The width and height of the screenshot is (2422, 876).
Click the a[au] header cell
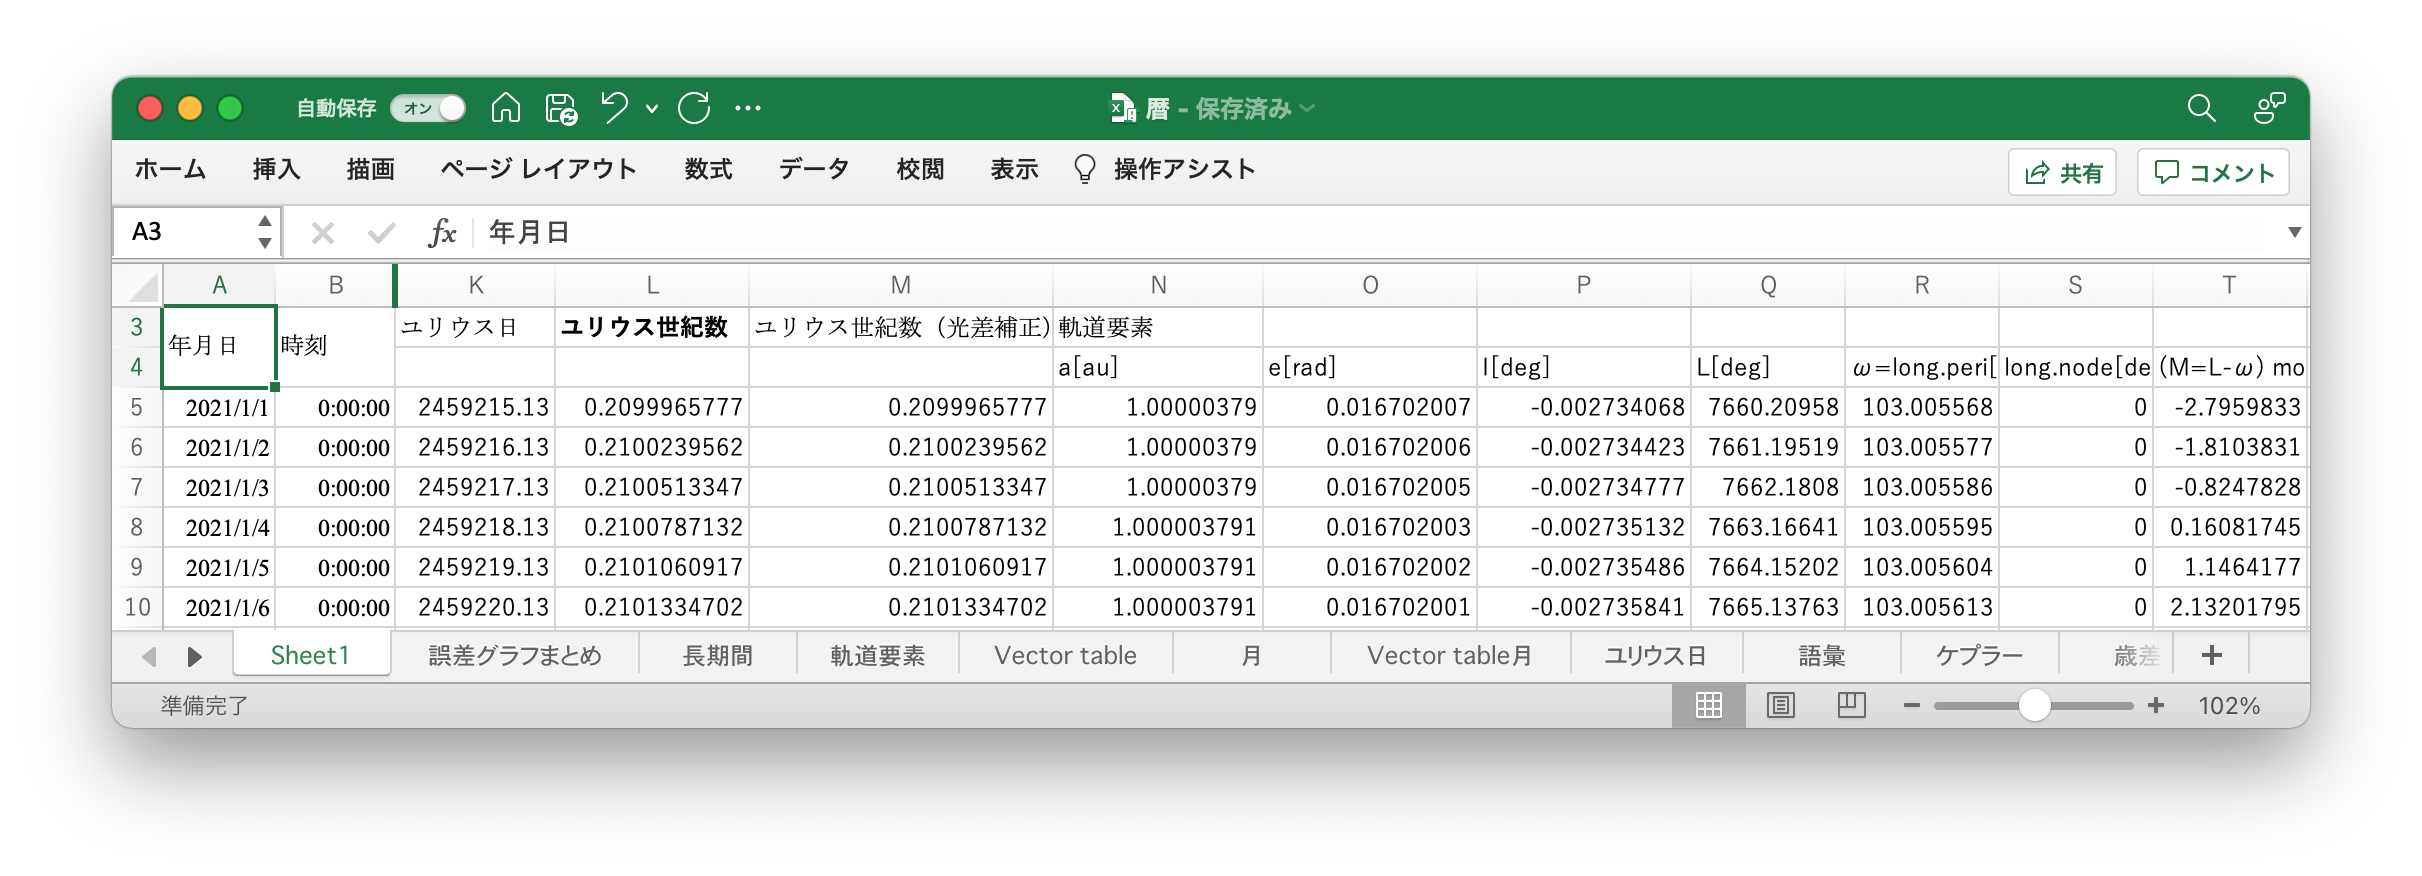[1158, 367]
